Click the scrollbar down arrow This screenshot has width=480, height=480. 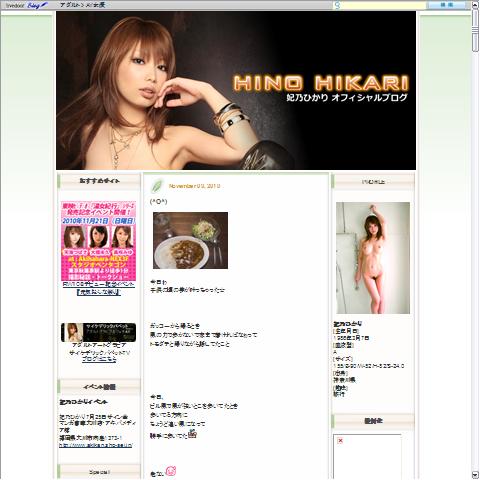click(476, 475)
